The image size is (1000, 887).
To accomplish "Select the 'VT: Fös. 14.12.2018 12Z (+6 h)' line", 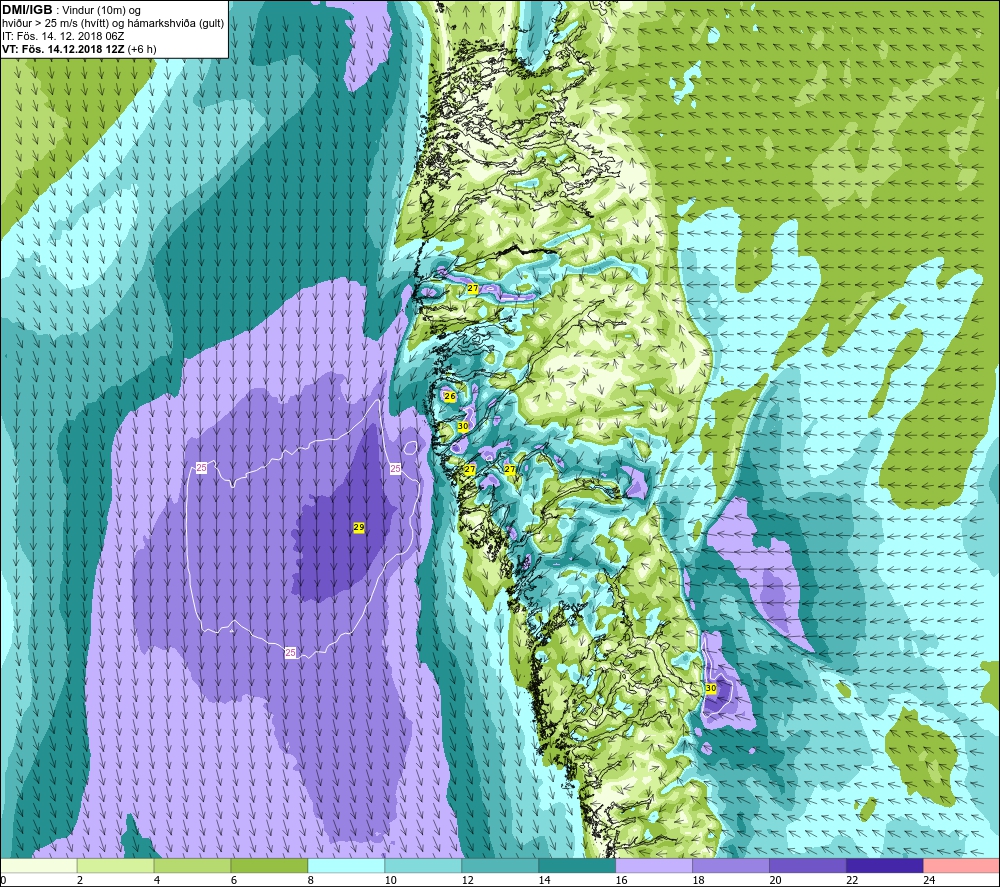I will point(79,48).
